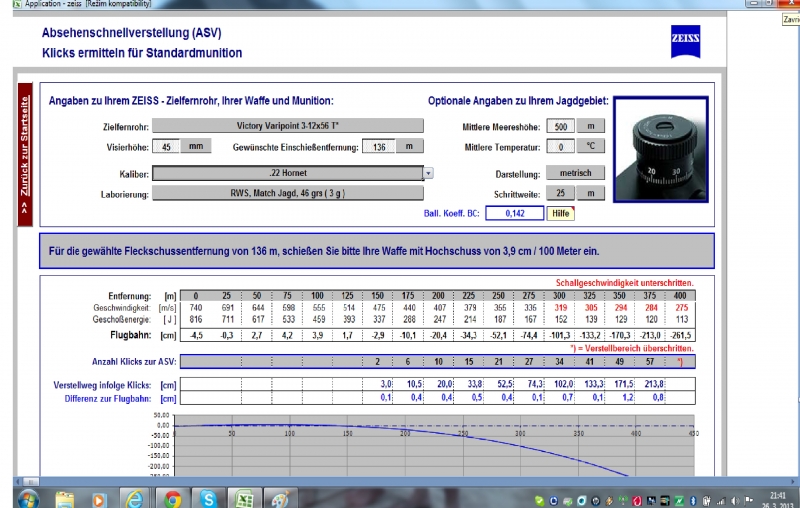Open the Hilfe button for BC

click(x=560, y=213)
